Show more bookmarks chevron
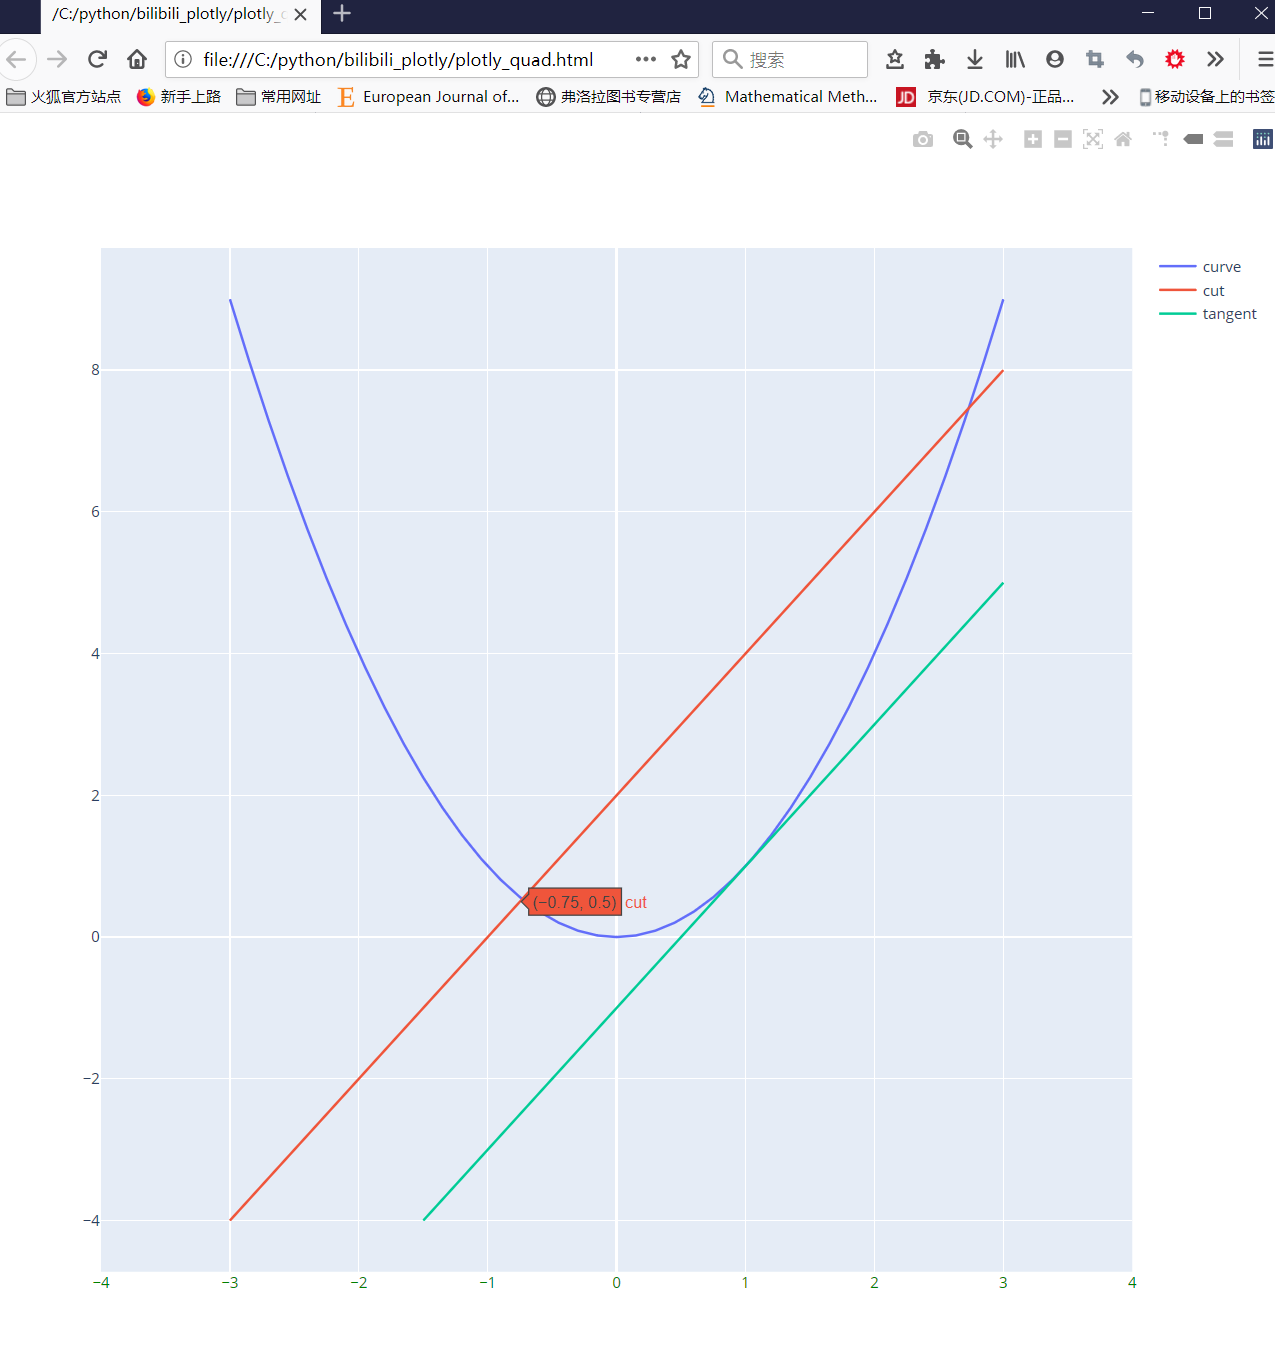This screenshot has width=1275, height=1362. pyautogui.click(x=1110, y=96)
